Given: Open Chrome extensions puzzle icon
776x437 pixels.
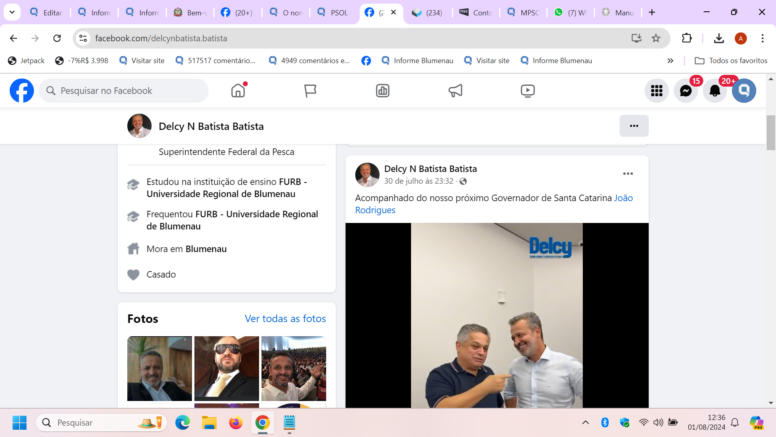Looking at the screenshot, I should coord(686,38).
